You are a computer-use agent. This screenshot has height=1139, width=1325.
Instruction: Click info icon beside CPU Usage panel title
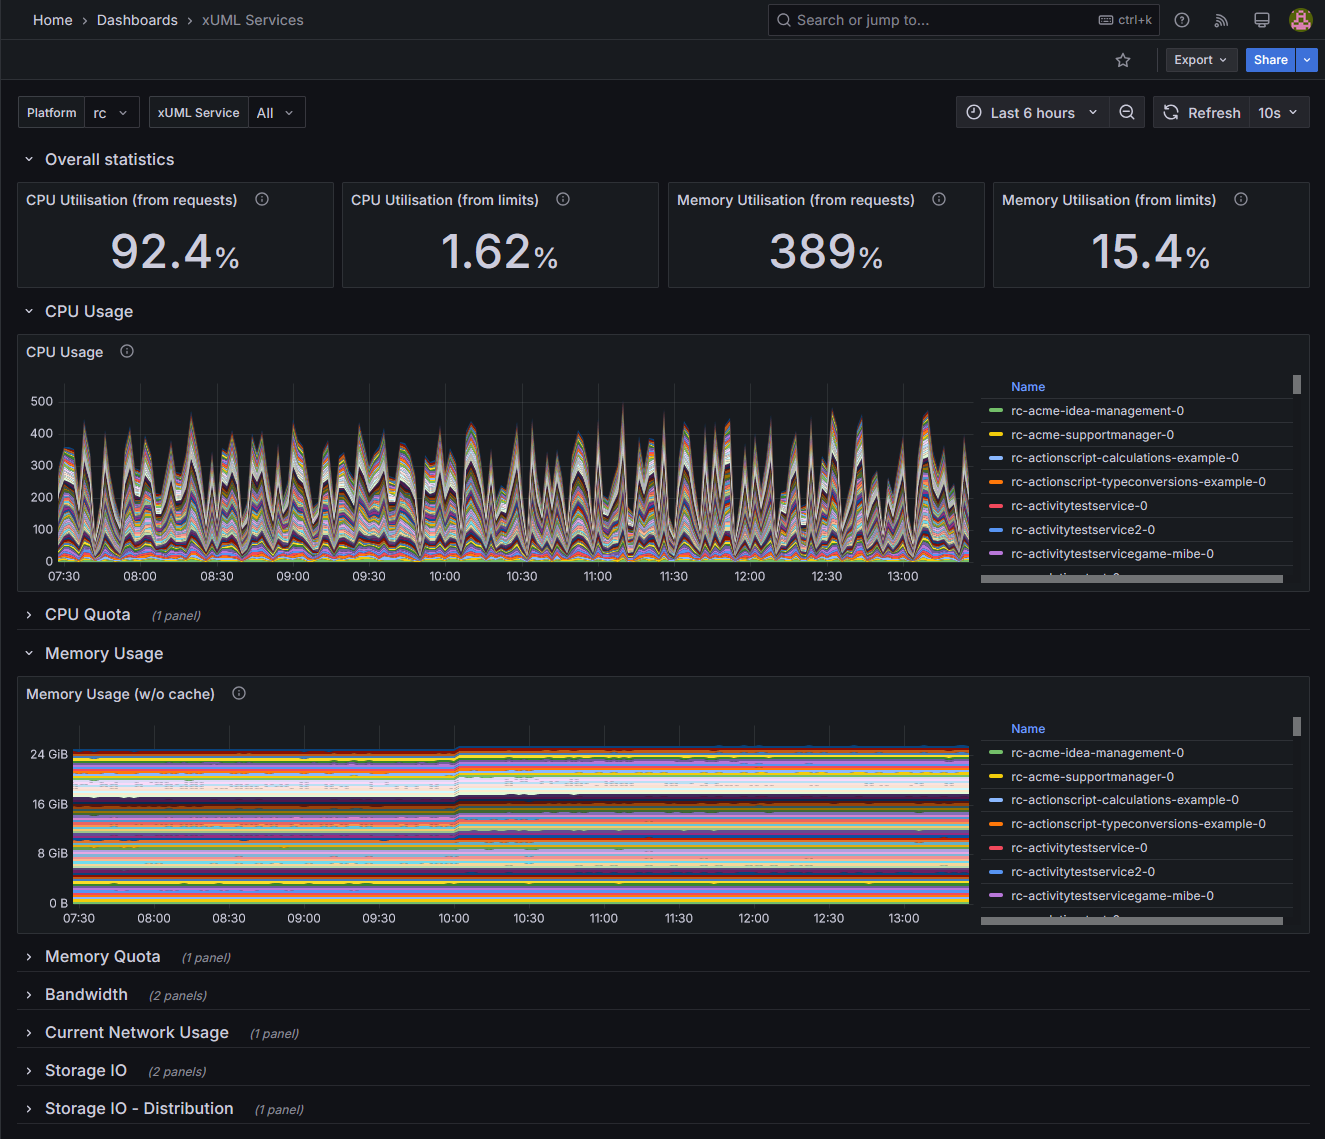point(127,351)
